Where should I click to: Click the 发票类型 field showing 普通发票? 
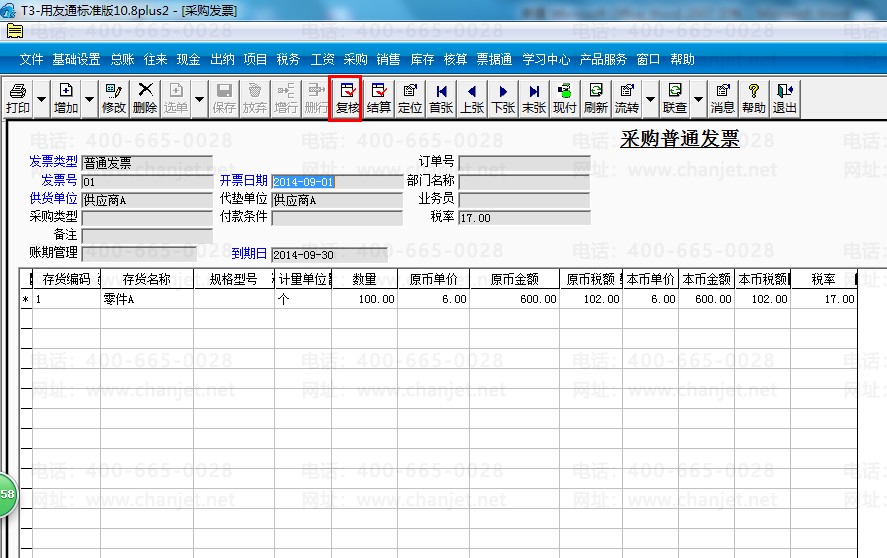tap(147, 163)
